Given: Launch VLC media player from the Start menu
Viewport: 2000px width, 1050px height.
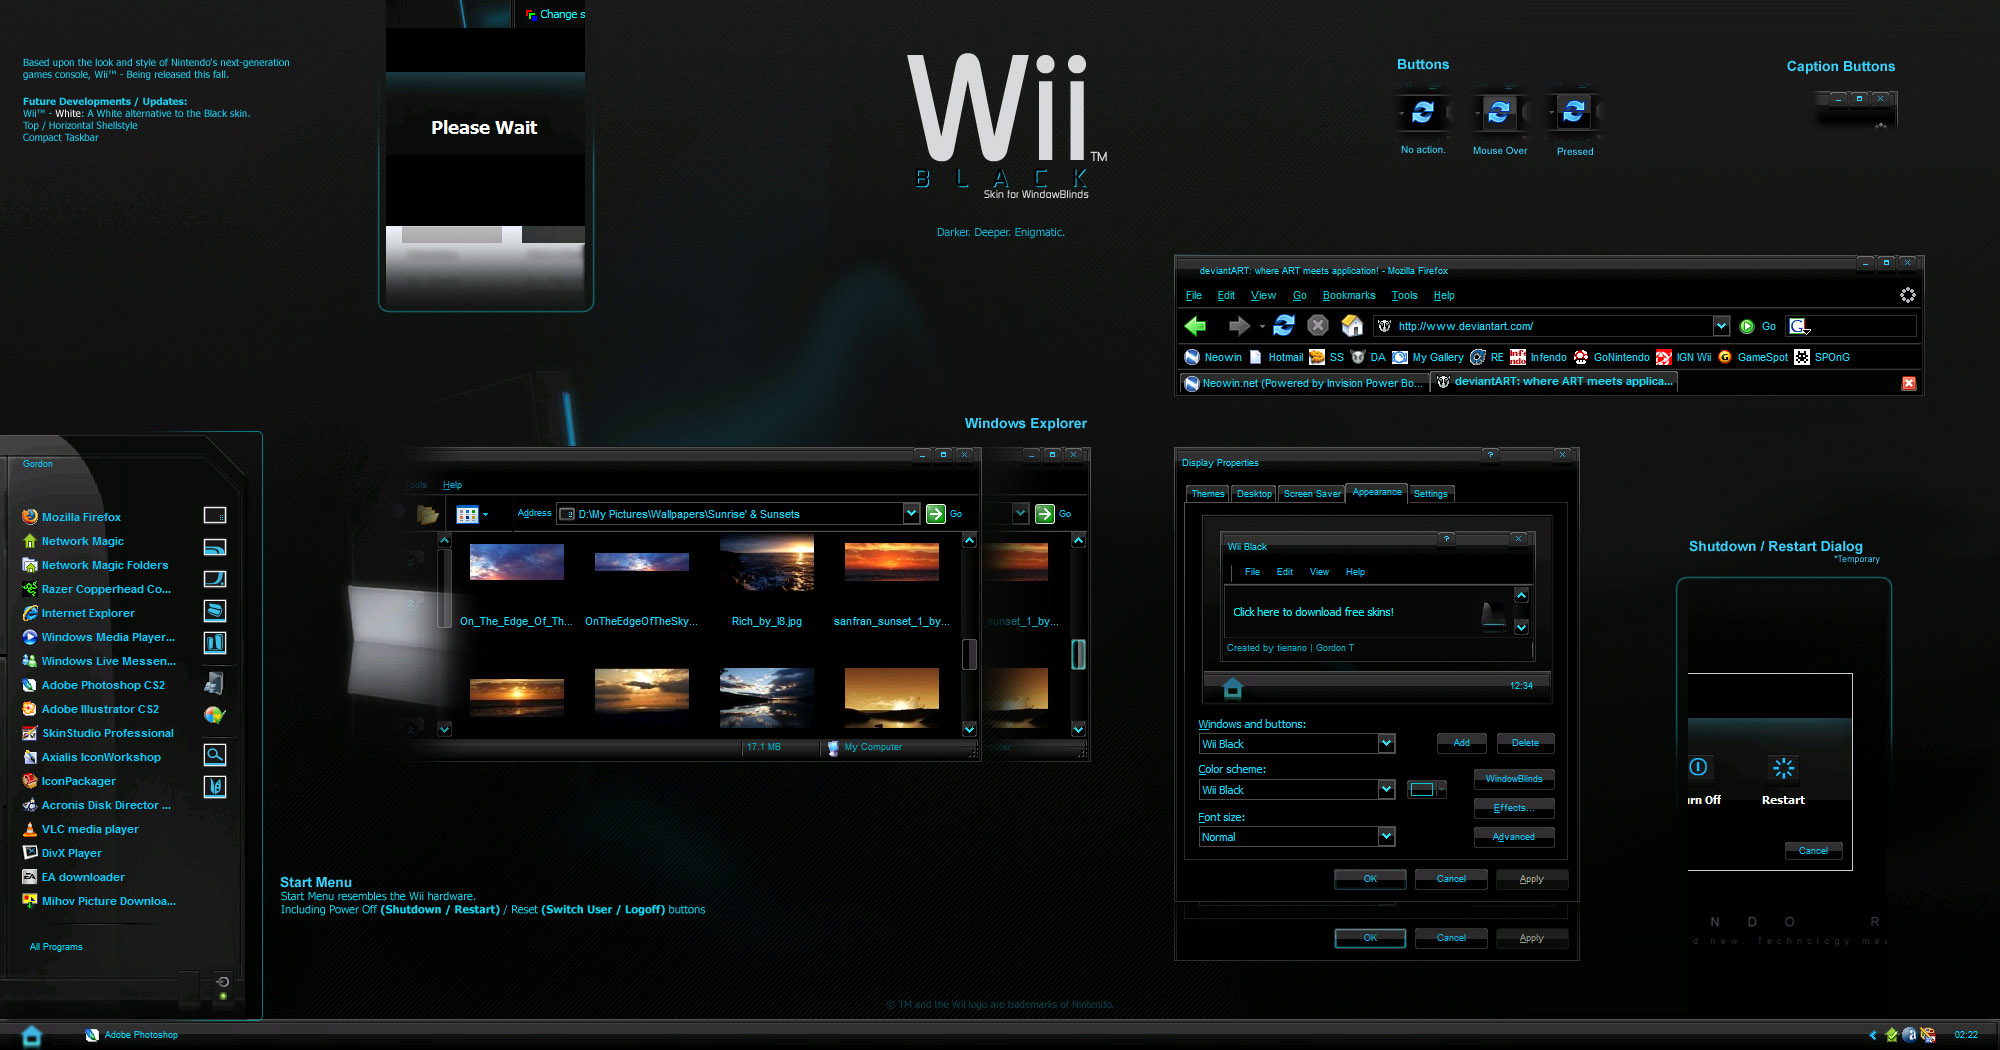Looking at the screenshot, I should click(x=80, y=829).
